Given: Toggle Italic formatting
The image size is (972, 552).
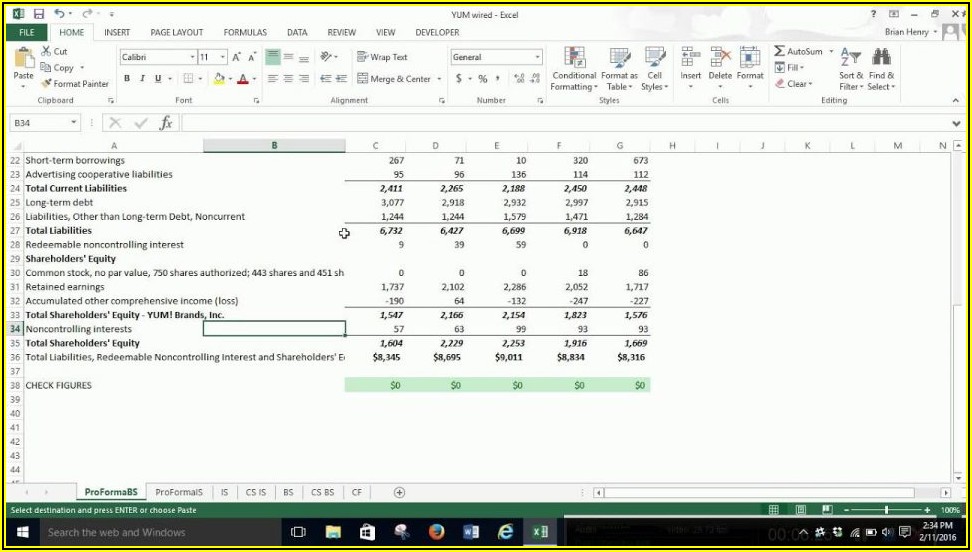Looking at the screenshot, I should click(x=142, y=79).
